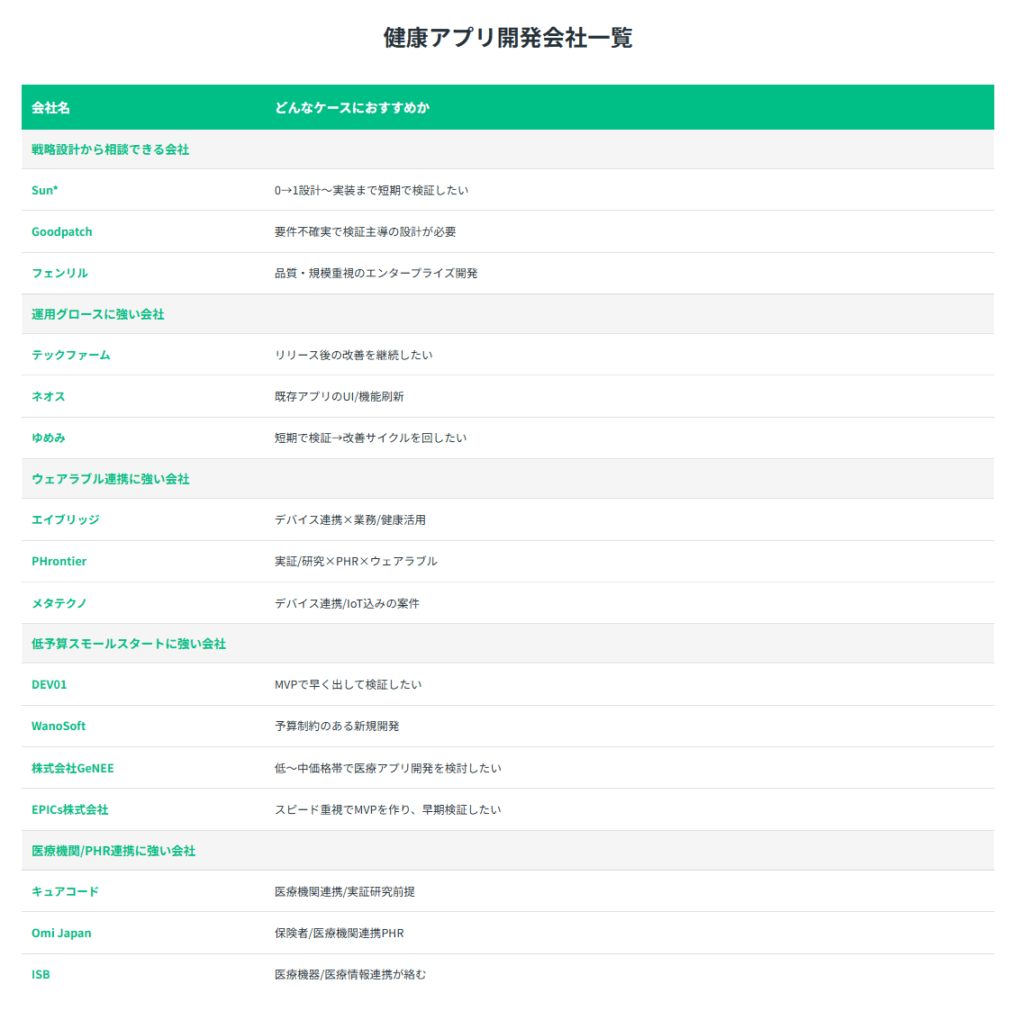This screenshot has height=1011, width=1024.
Task: Select the テックファーム link
Action: point(71,355)
